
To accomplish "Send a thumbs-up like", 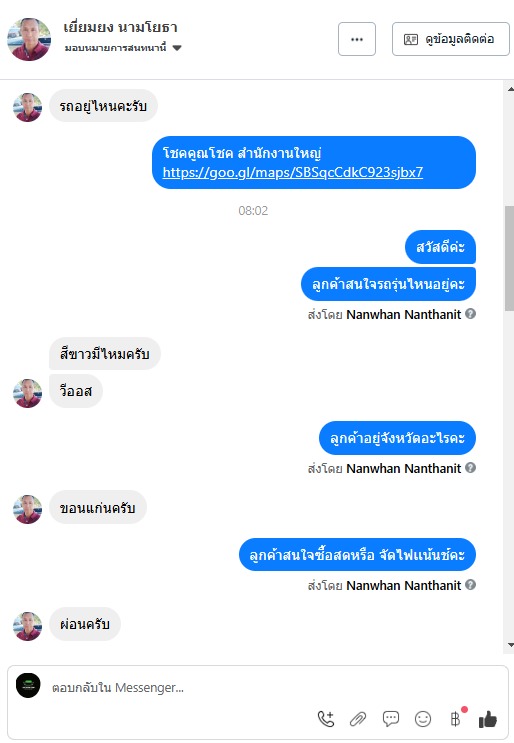I will coord(487,719).
